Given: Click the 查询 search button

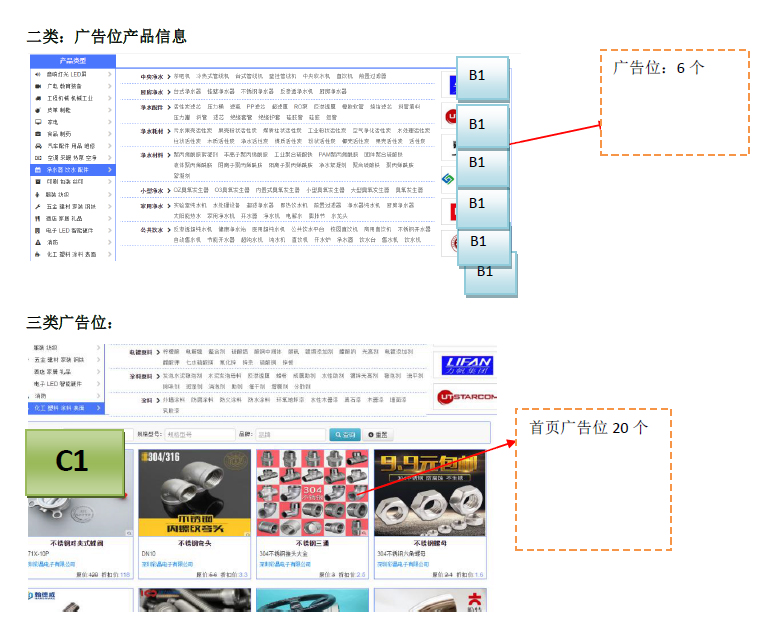Looking at the screenshot, I should tap(345, 435).
